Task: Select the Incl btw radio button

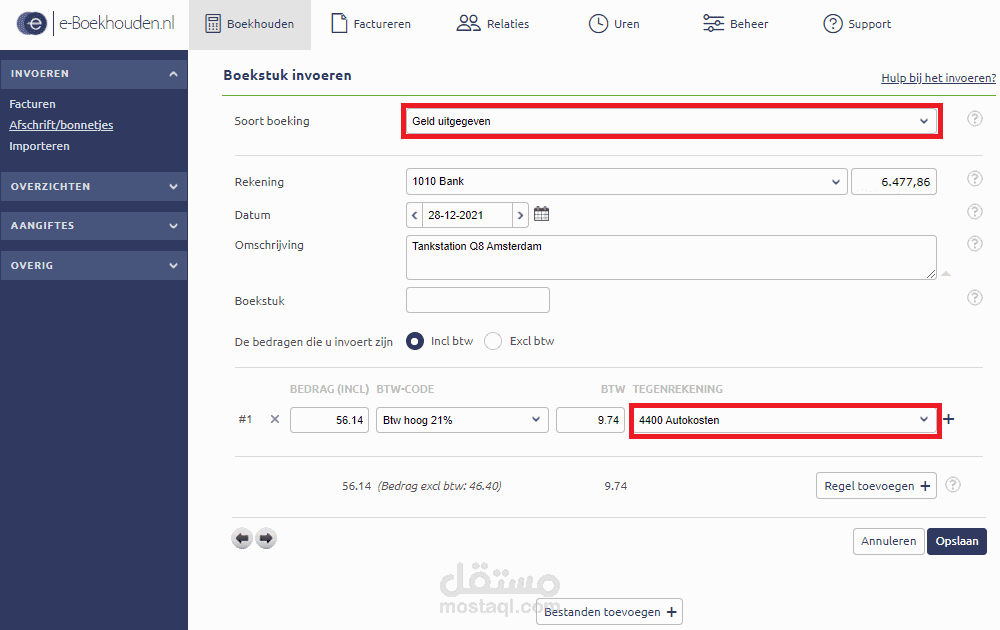Action: tap(415, 342)
